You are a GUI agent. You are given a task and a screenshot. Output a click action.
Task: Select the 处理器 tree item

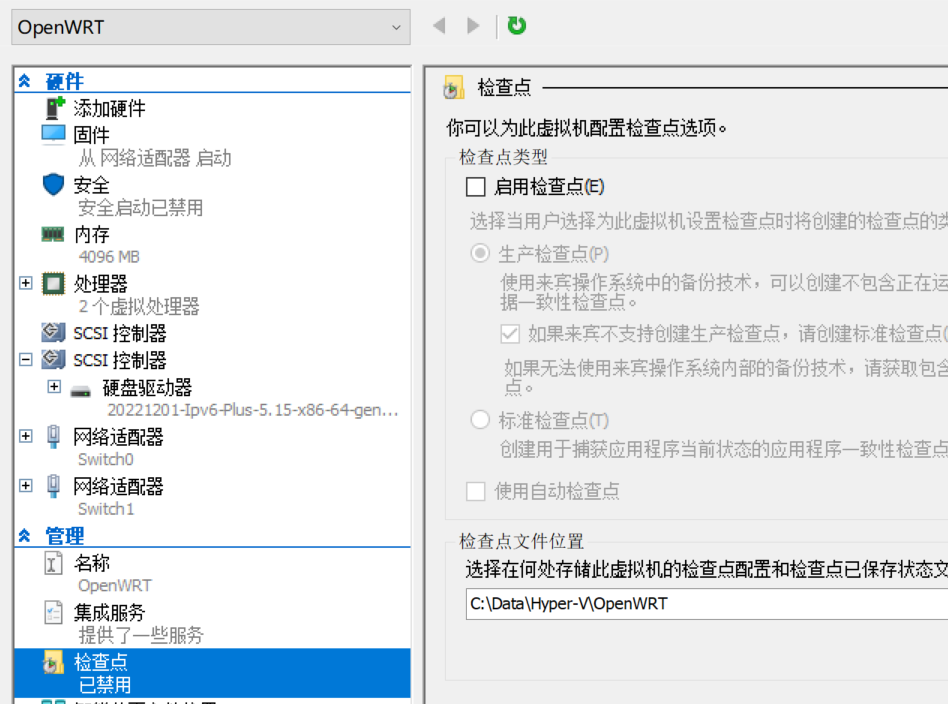100,284
